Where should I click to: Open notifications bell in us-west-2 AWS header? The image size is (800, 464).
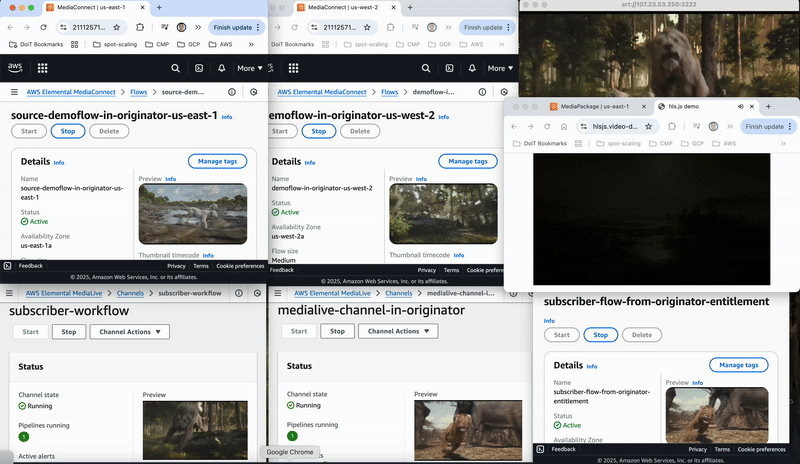[x=472, y=68]
